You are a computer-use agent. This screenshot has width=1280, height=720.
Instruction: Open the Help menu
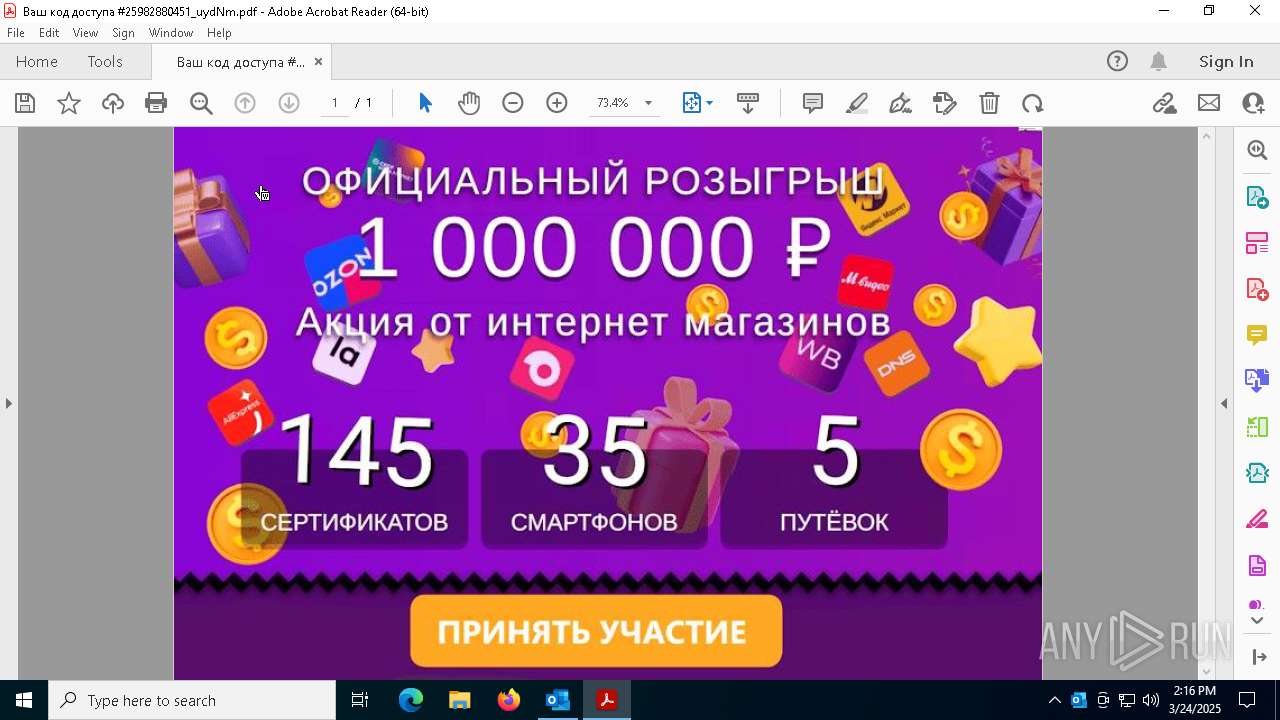coord(219,33)
